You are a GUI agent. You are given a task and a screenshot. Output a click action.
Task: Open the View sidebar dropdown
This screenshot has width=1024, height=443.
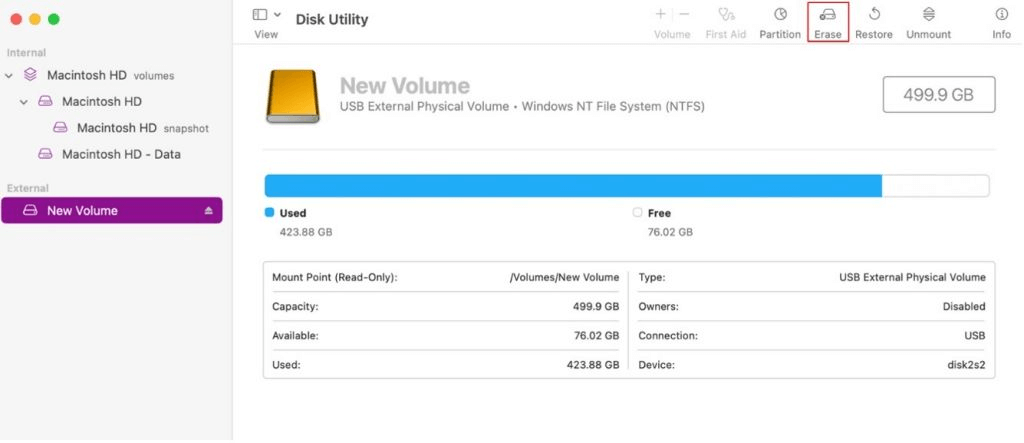coord(266,15)
